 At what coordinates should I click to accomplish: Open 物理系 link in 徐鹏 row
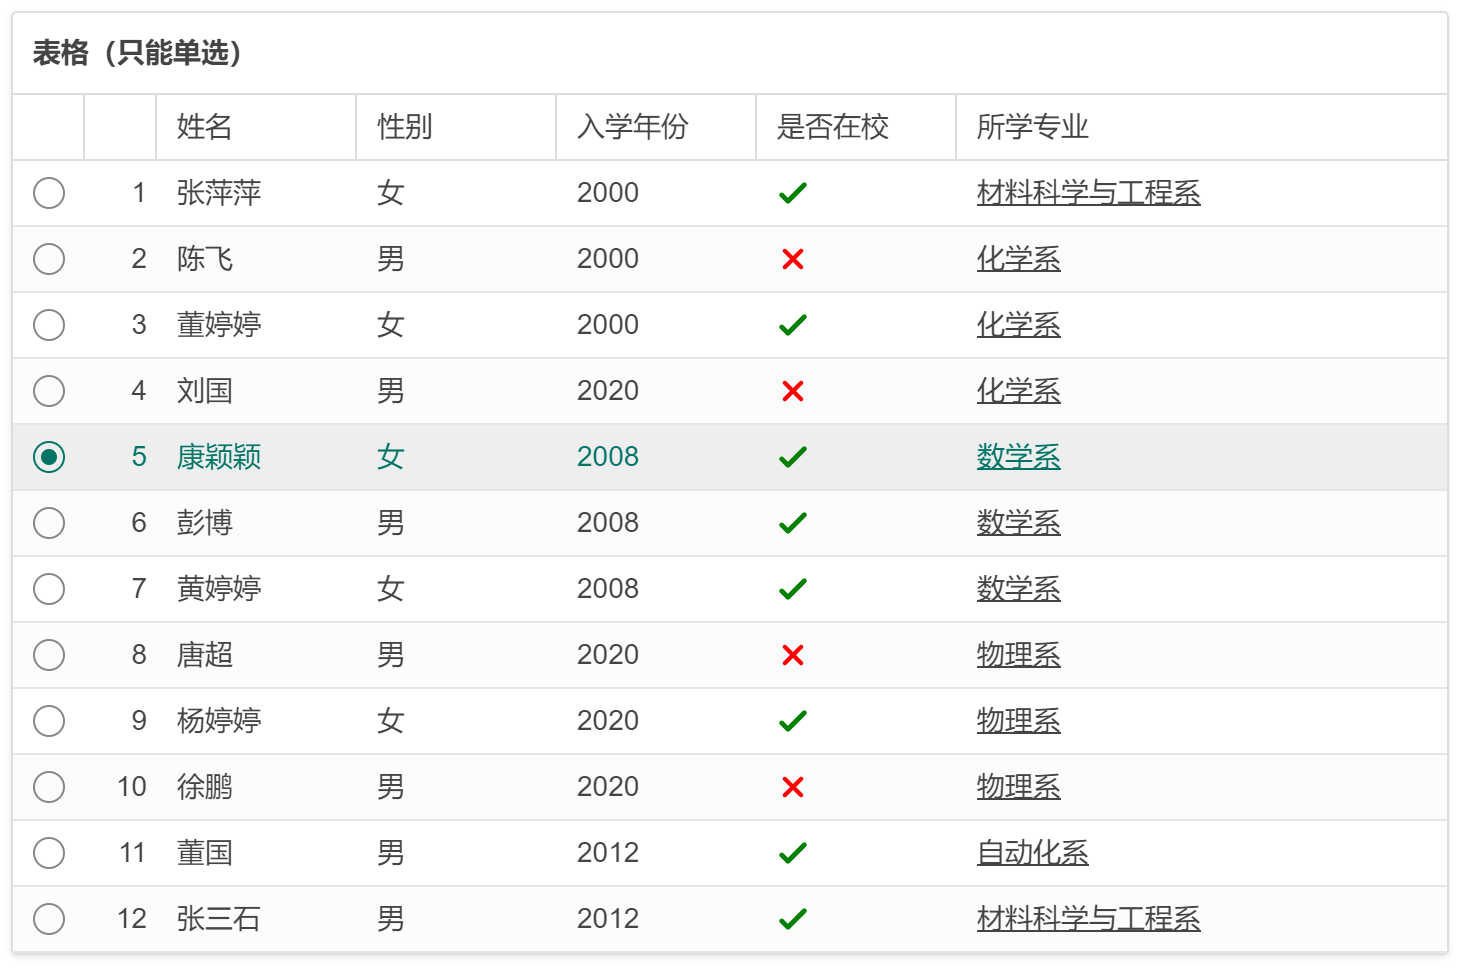[1018, 787]
